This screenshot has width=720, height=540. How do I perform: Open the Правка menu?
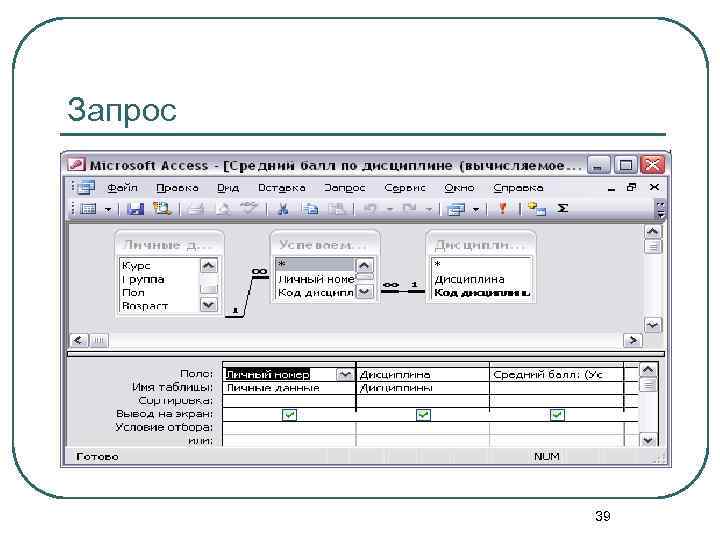coord(177,188)
